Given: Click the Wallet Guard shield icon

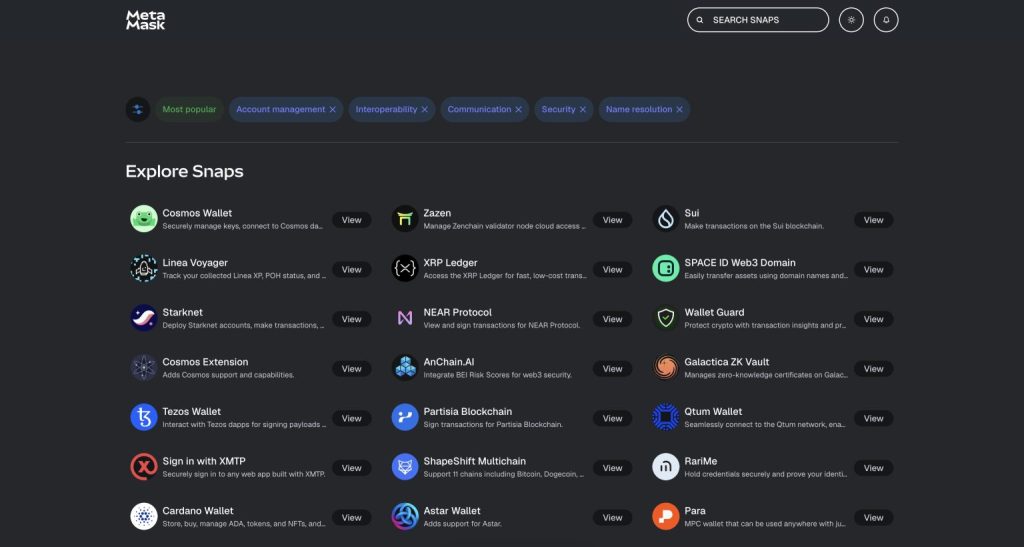Looking at the screenshot, I should [666, 318].
